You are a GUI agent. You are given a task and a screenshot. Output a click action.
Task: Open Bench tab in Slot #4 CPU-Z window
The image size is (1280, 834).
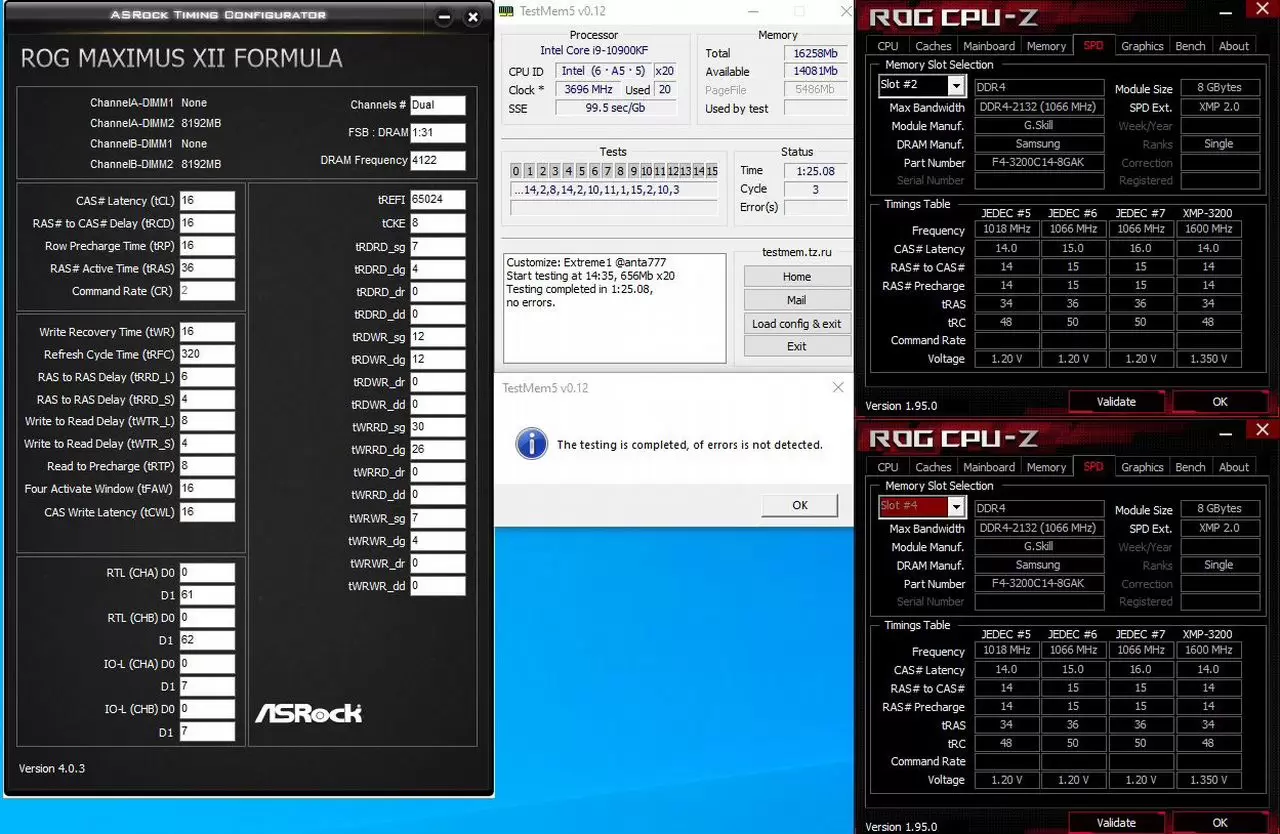point(1190,467)
